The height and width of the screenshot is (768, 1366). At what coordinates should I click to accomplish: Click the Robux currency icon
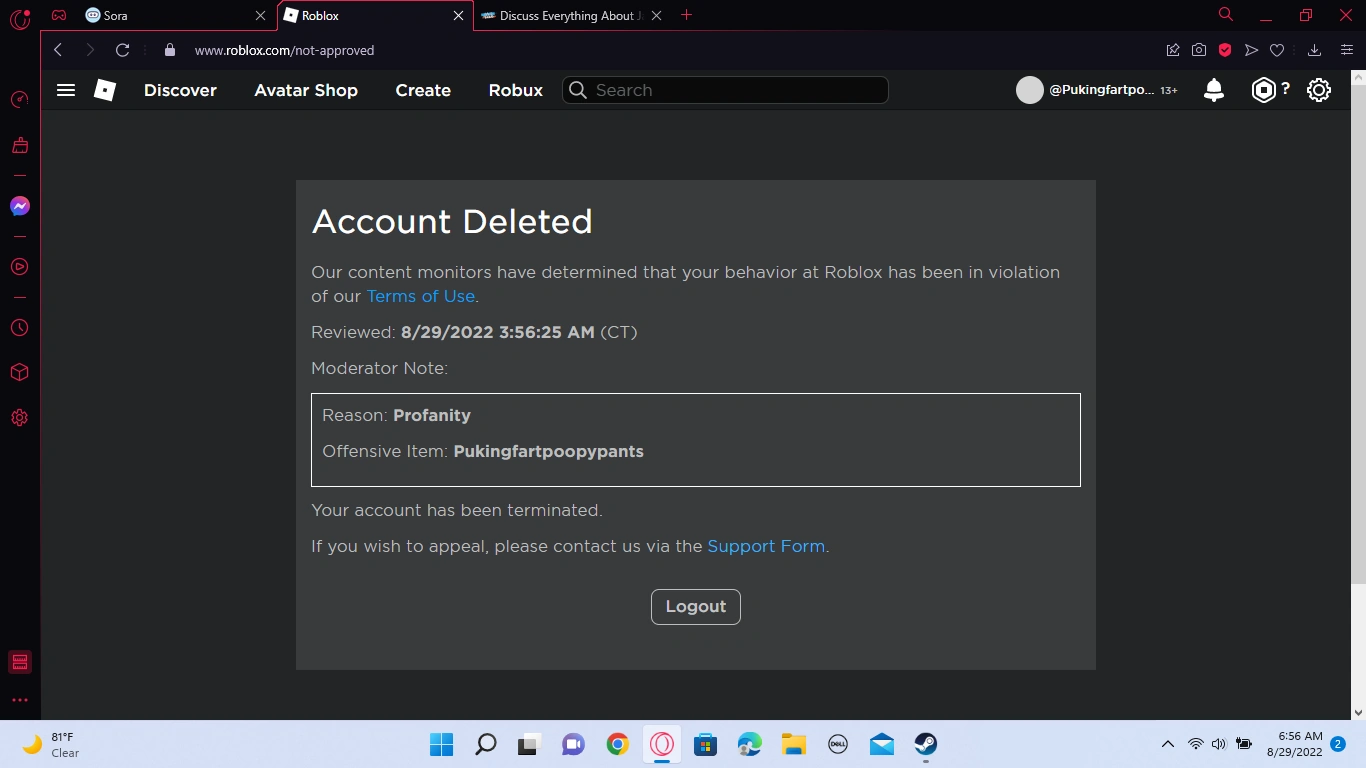coord(1261,90)
